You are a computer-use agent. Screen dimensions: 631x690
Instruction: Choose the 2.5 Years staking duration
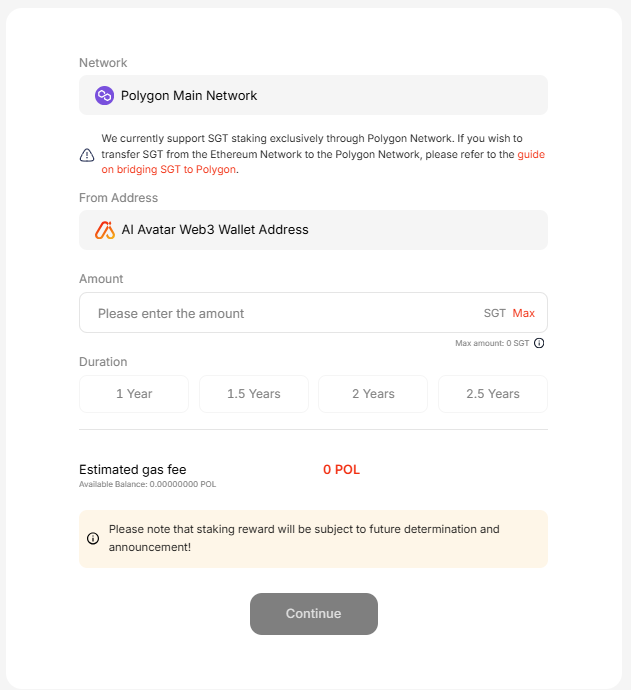pyautogui.click(x=493, y=394)
